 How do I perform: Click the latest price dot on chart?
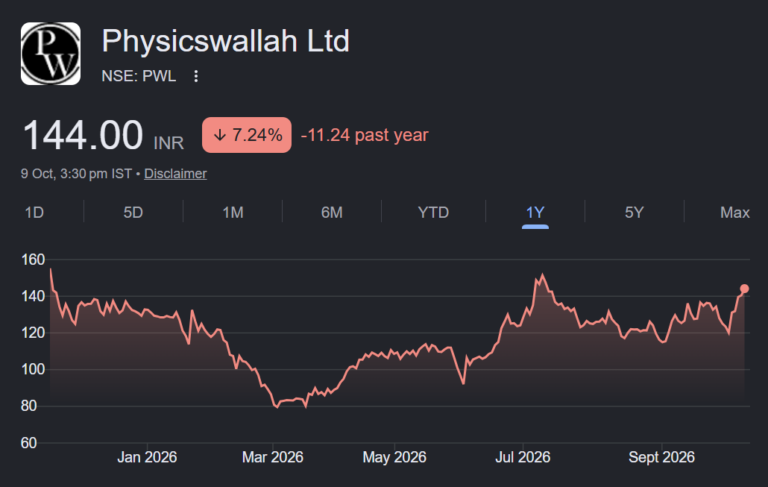(744, 289)
